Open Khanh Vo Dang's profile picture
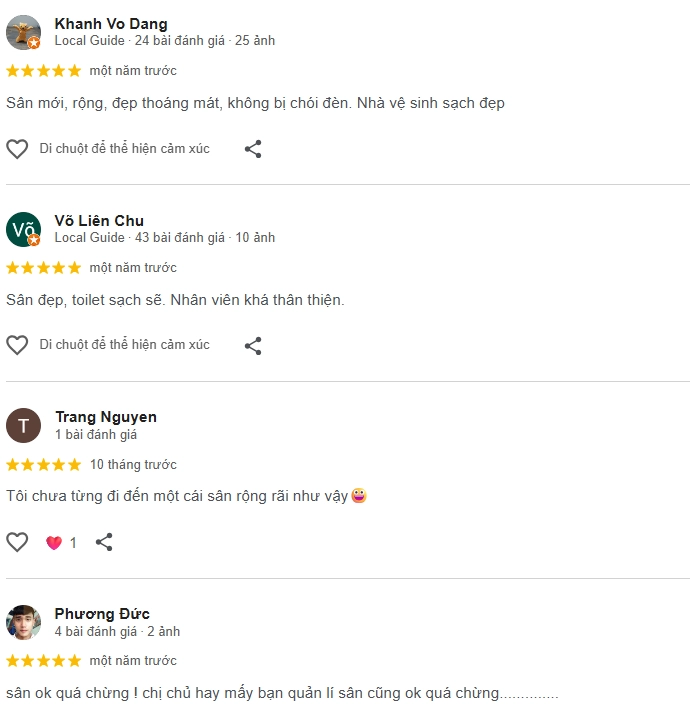690x715 pixels. [x=23, y=32]
